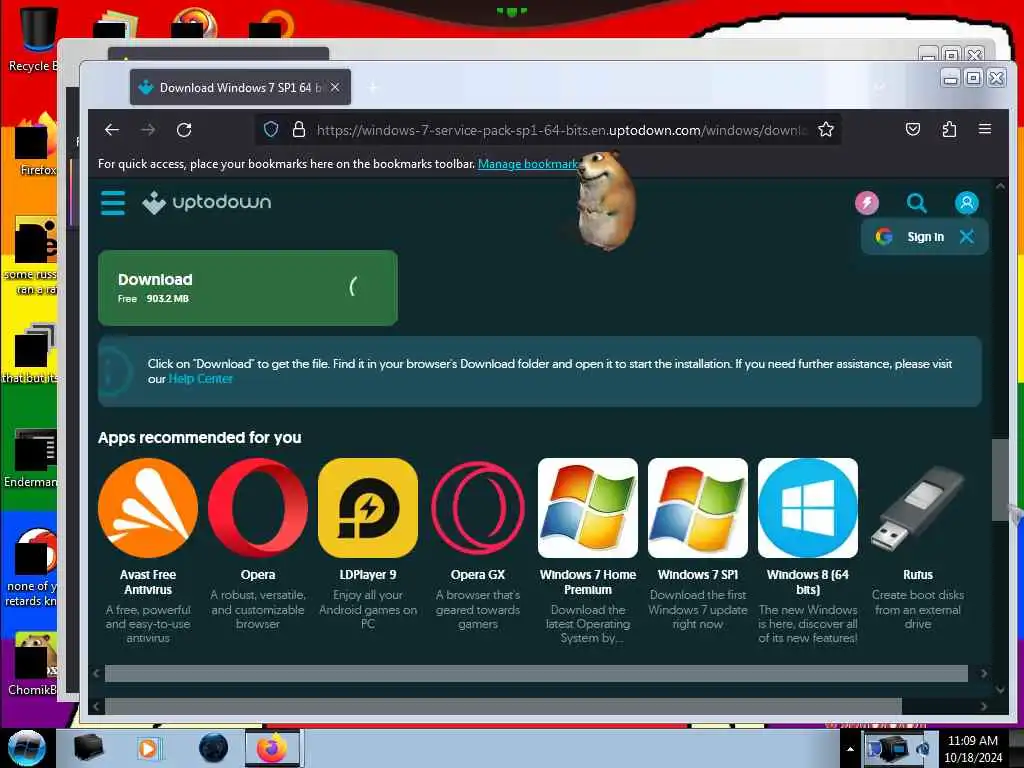Open the Rufus USB drive icon

[x=918, y=508]
